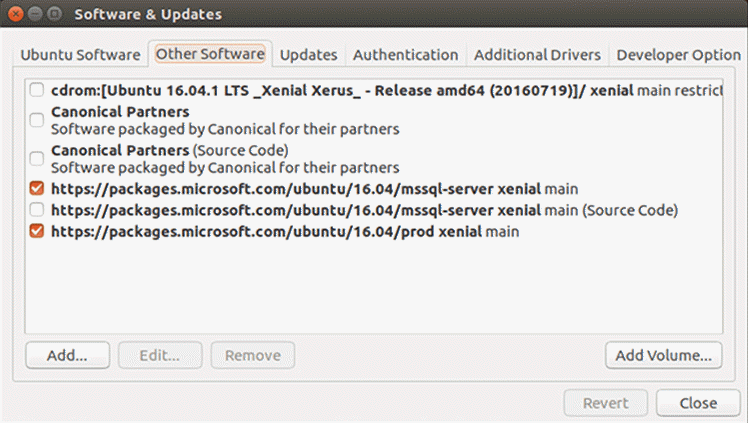
Task: Open the Additional Drivers tab
Action: [x=537, y=55]
